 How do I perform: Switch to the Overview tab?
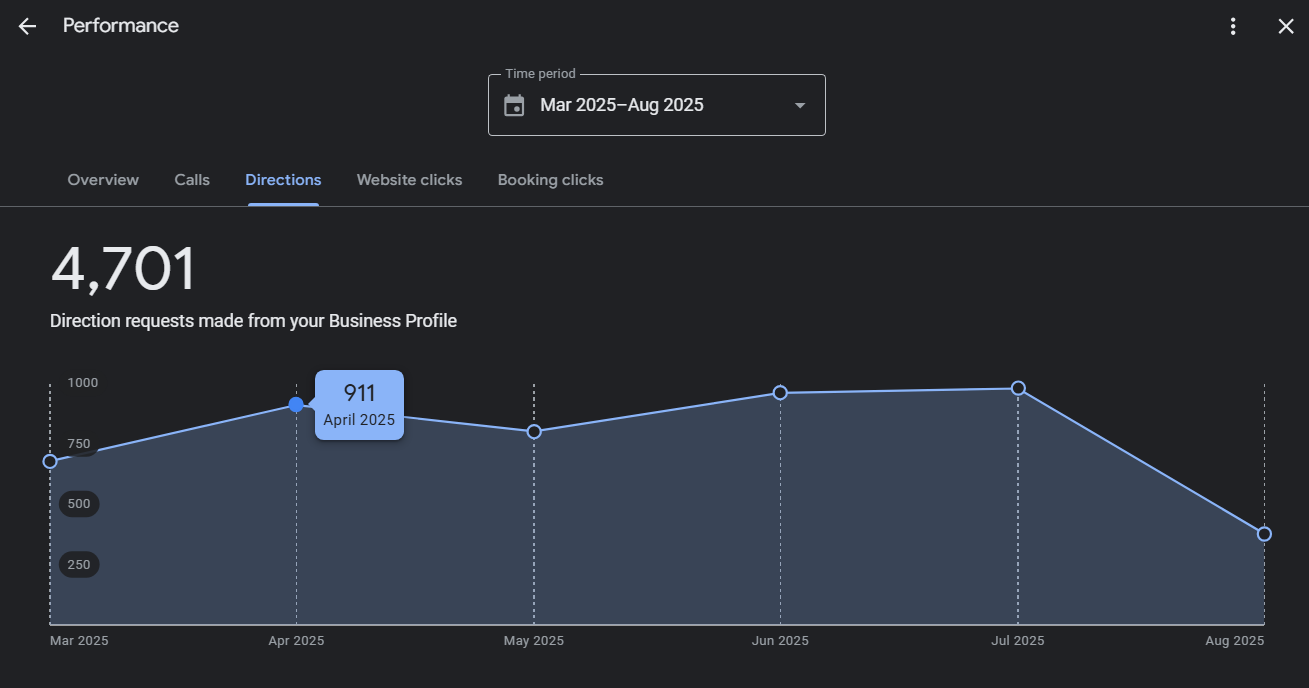(x=103, y=180)
